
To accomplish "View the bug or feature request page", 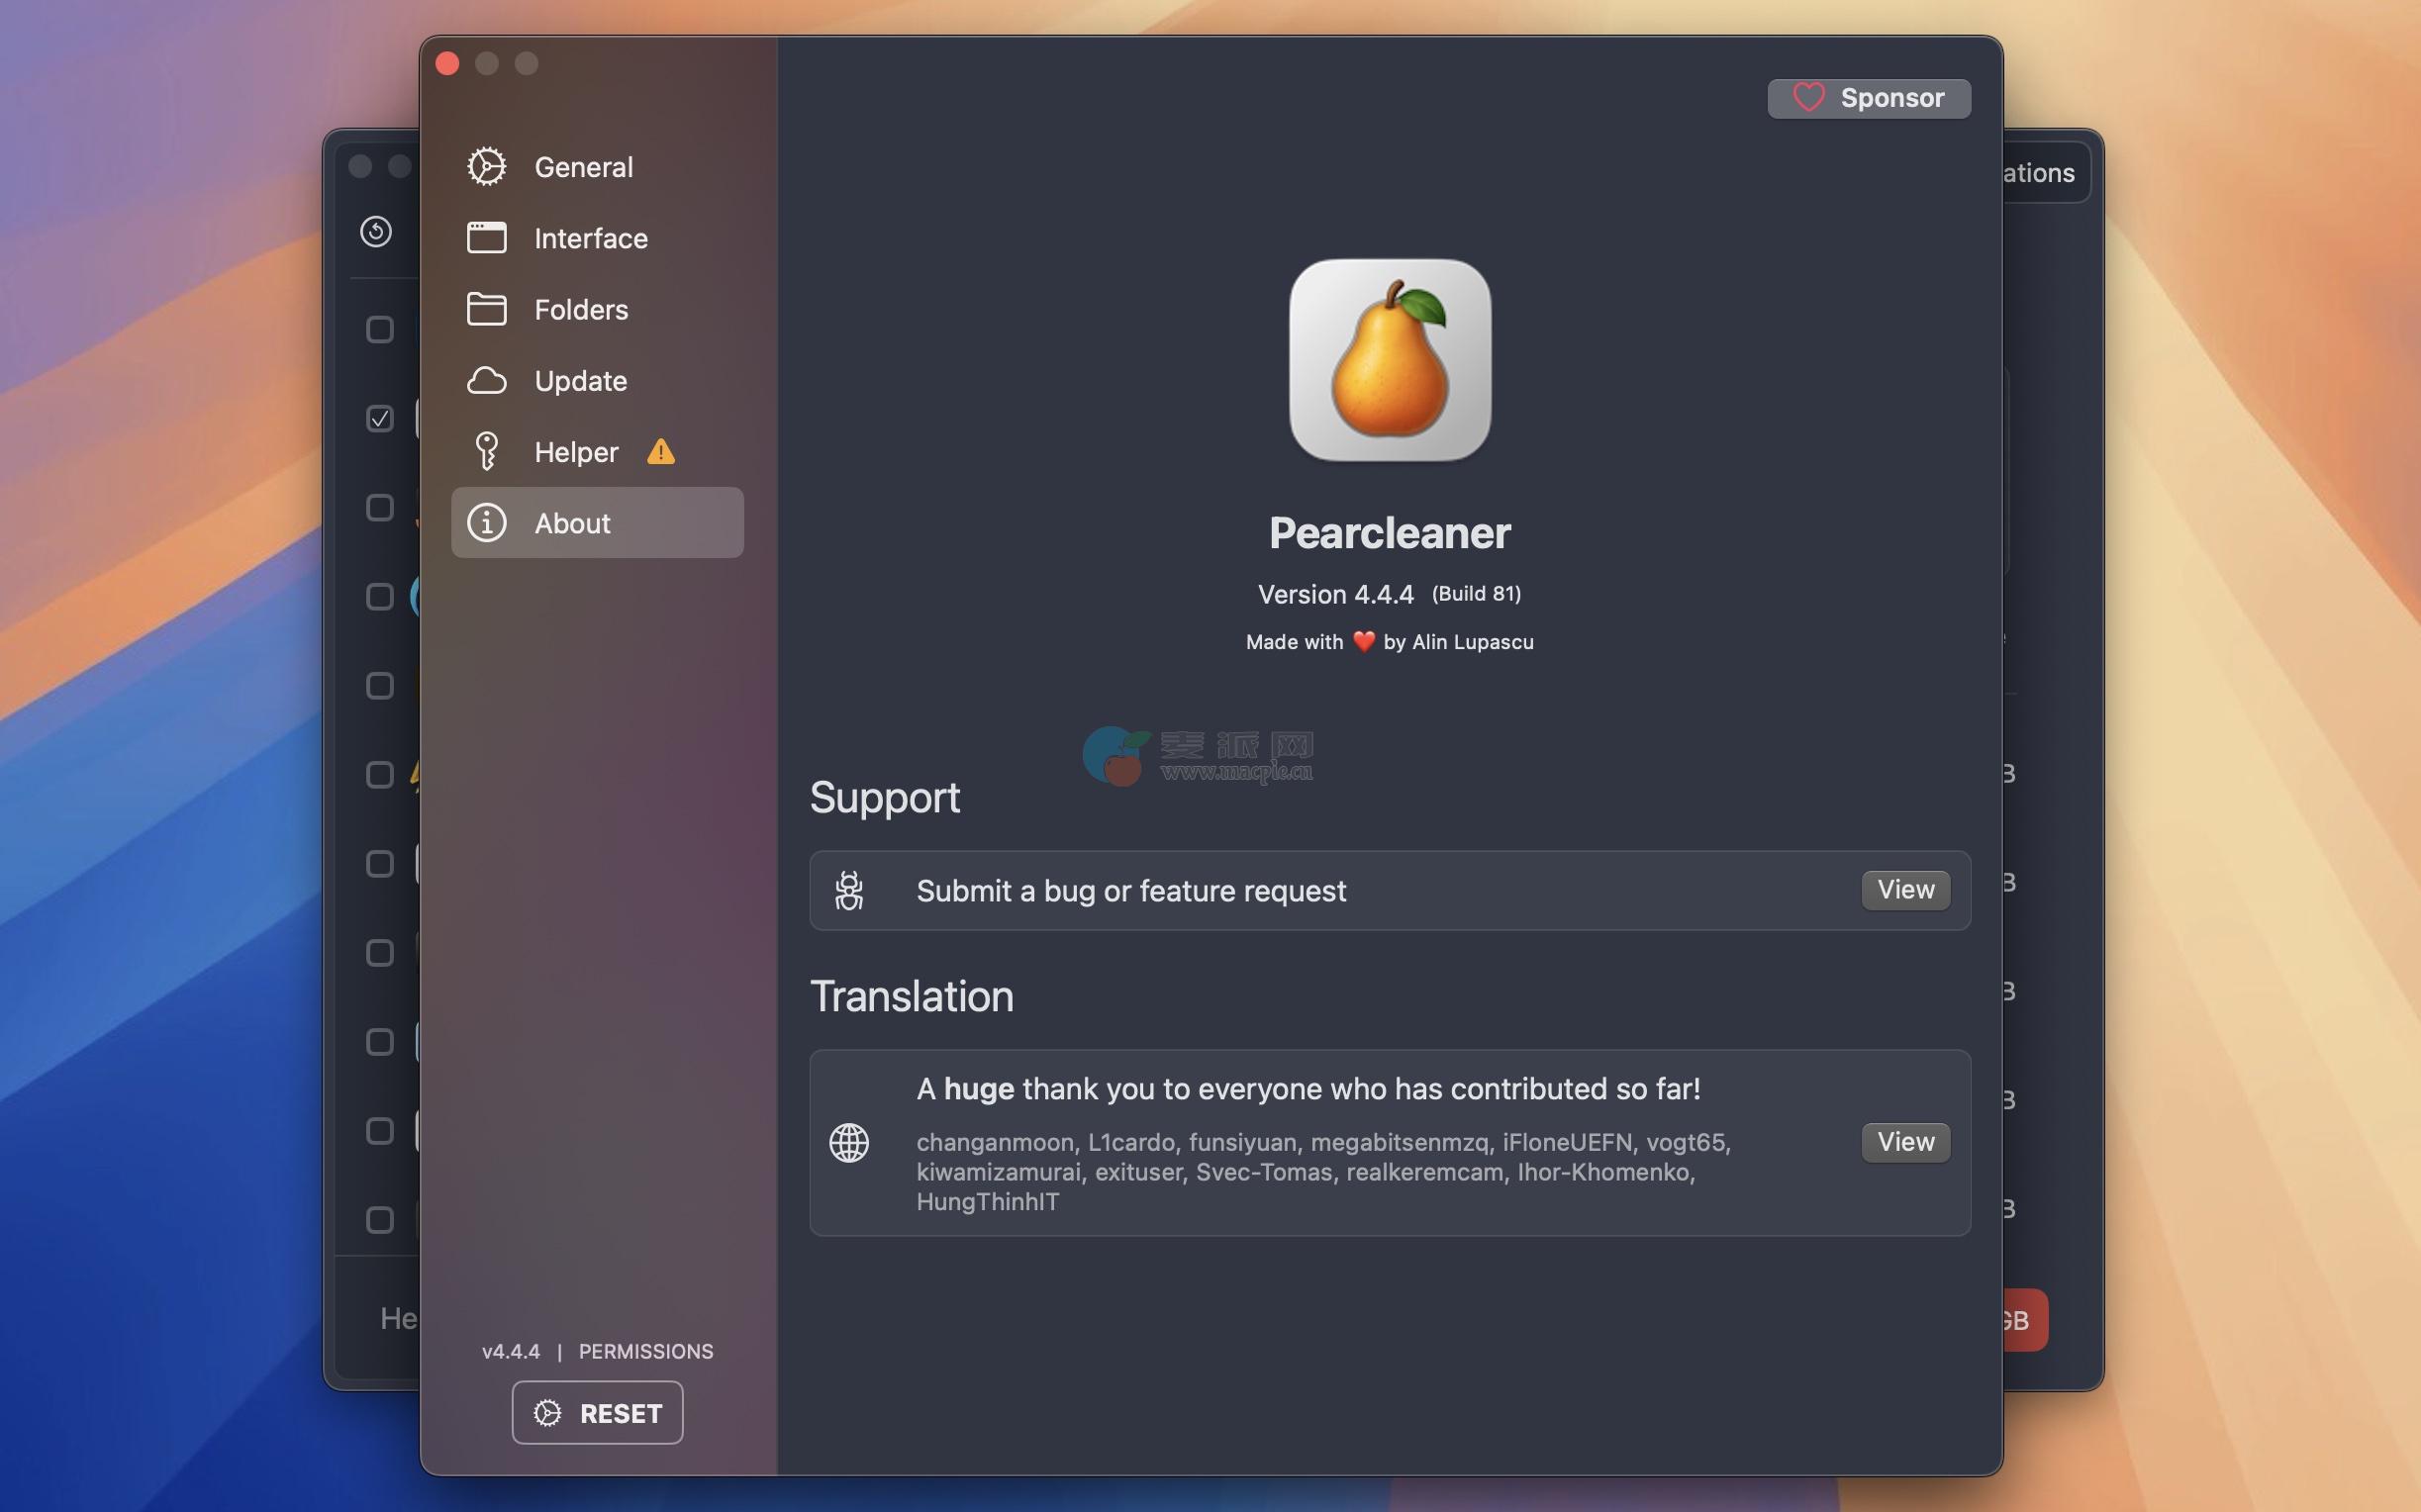I will click(1905, 890).
